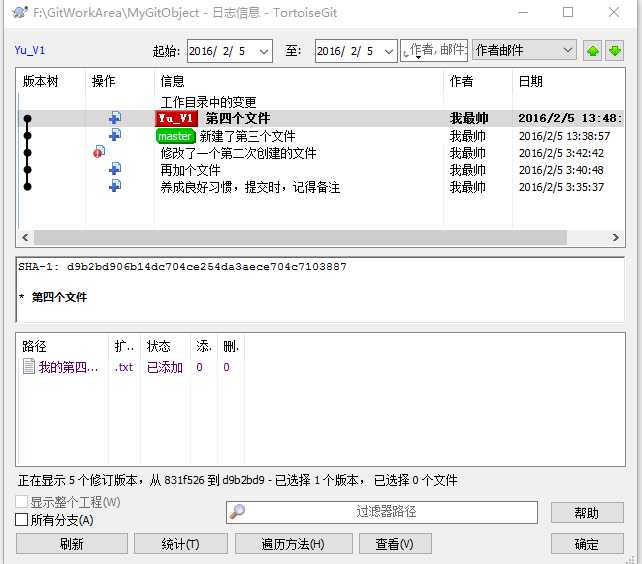Click the red Yu_V1 branch label
The width and height of the screenshot is (642, 564).
tap(176, 118)
